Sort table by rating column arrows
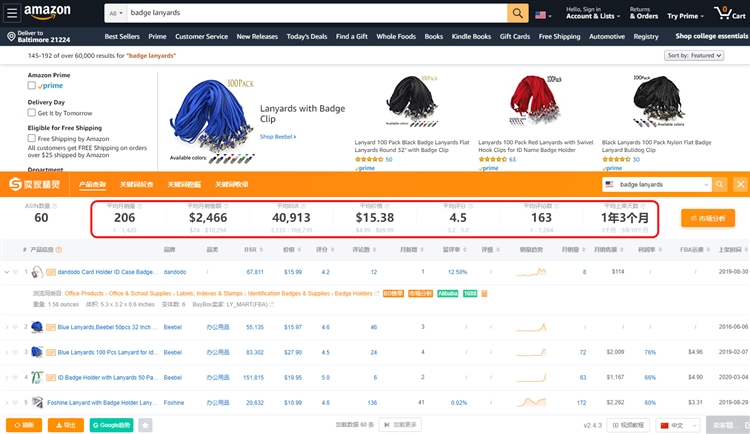750x434 pixels. (x=332, y=250)
